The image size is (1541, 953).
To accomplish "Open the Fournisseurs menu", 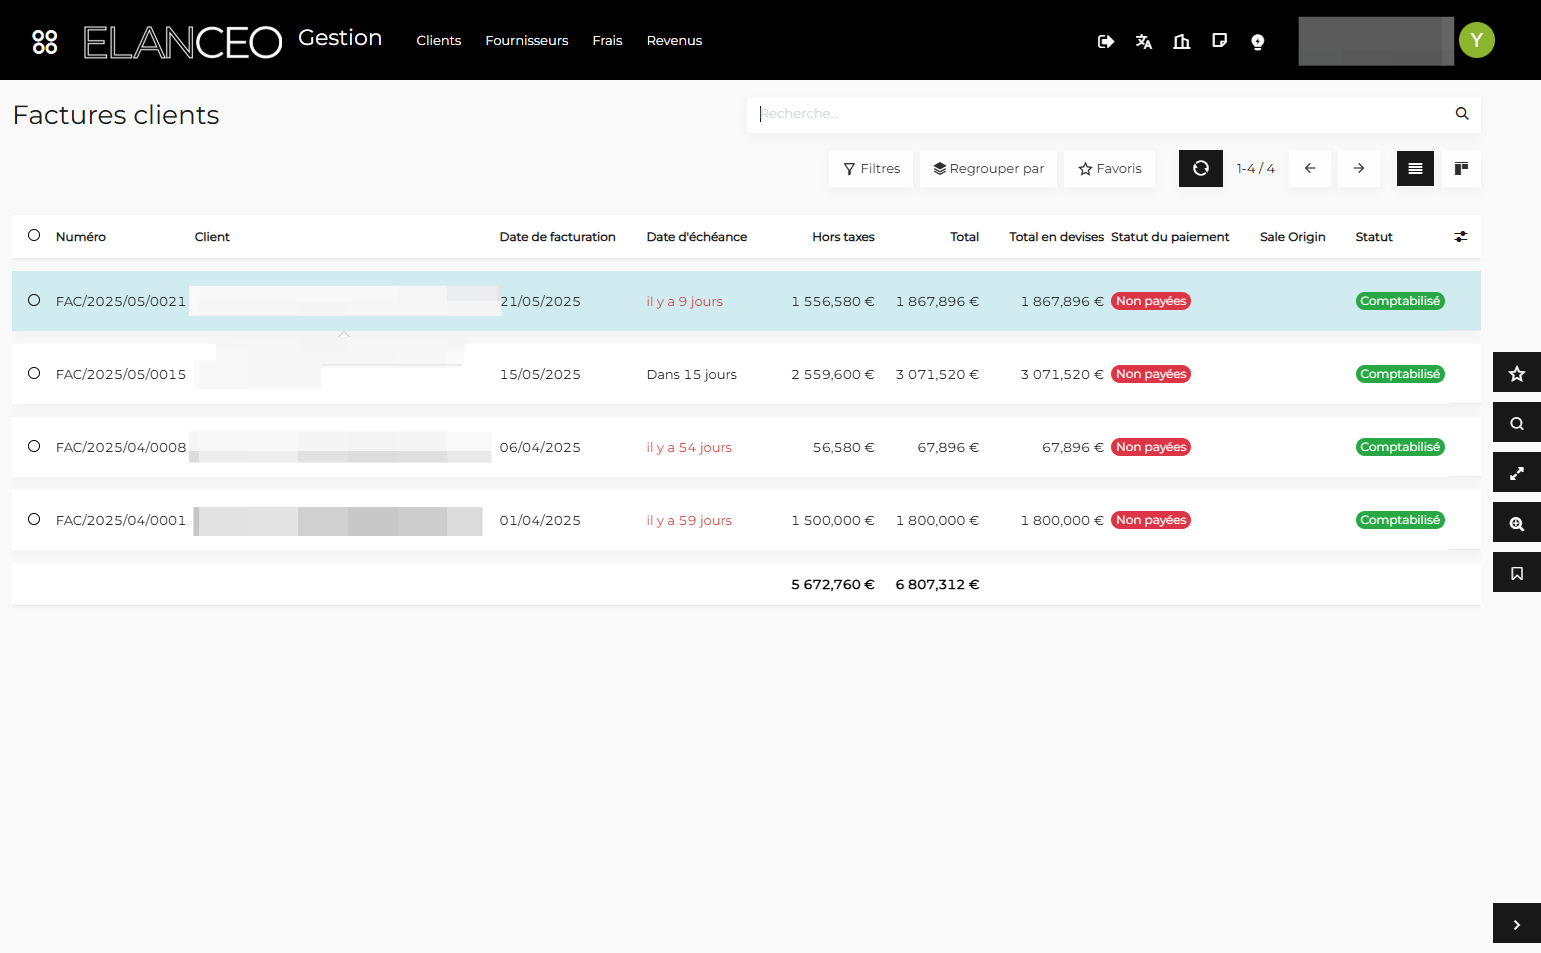I will [527, 41].
